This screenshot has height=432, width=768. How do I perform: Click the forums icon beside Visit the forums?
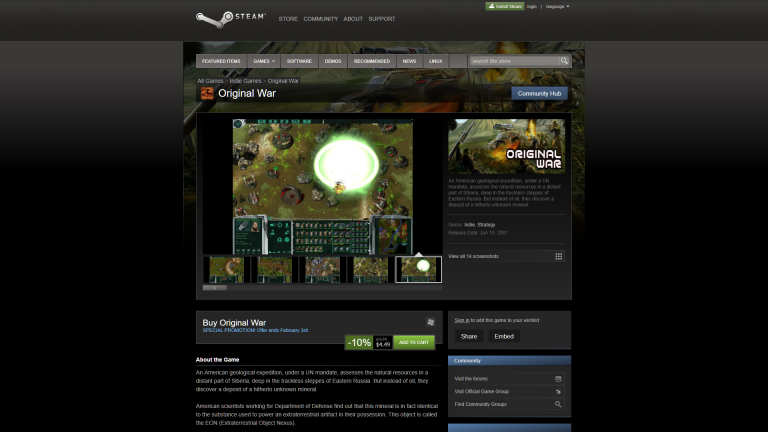click(558, 379)
